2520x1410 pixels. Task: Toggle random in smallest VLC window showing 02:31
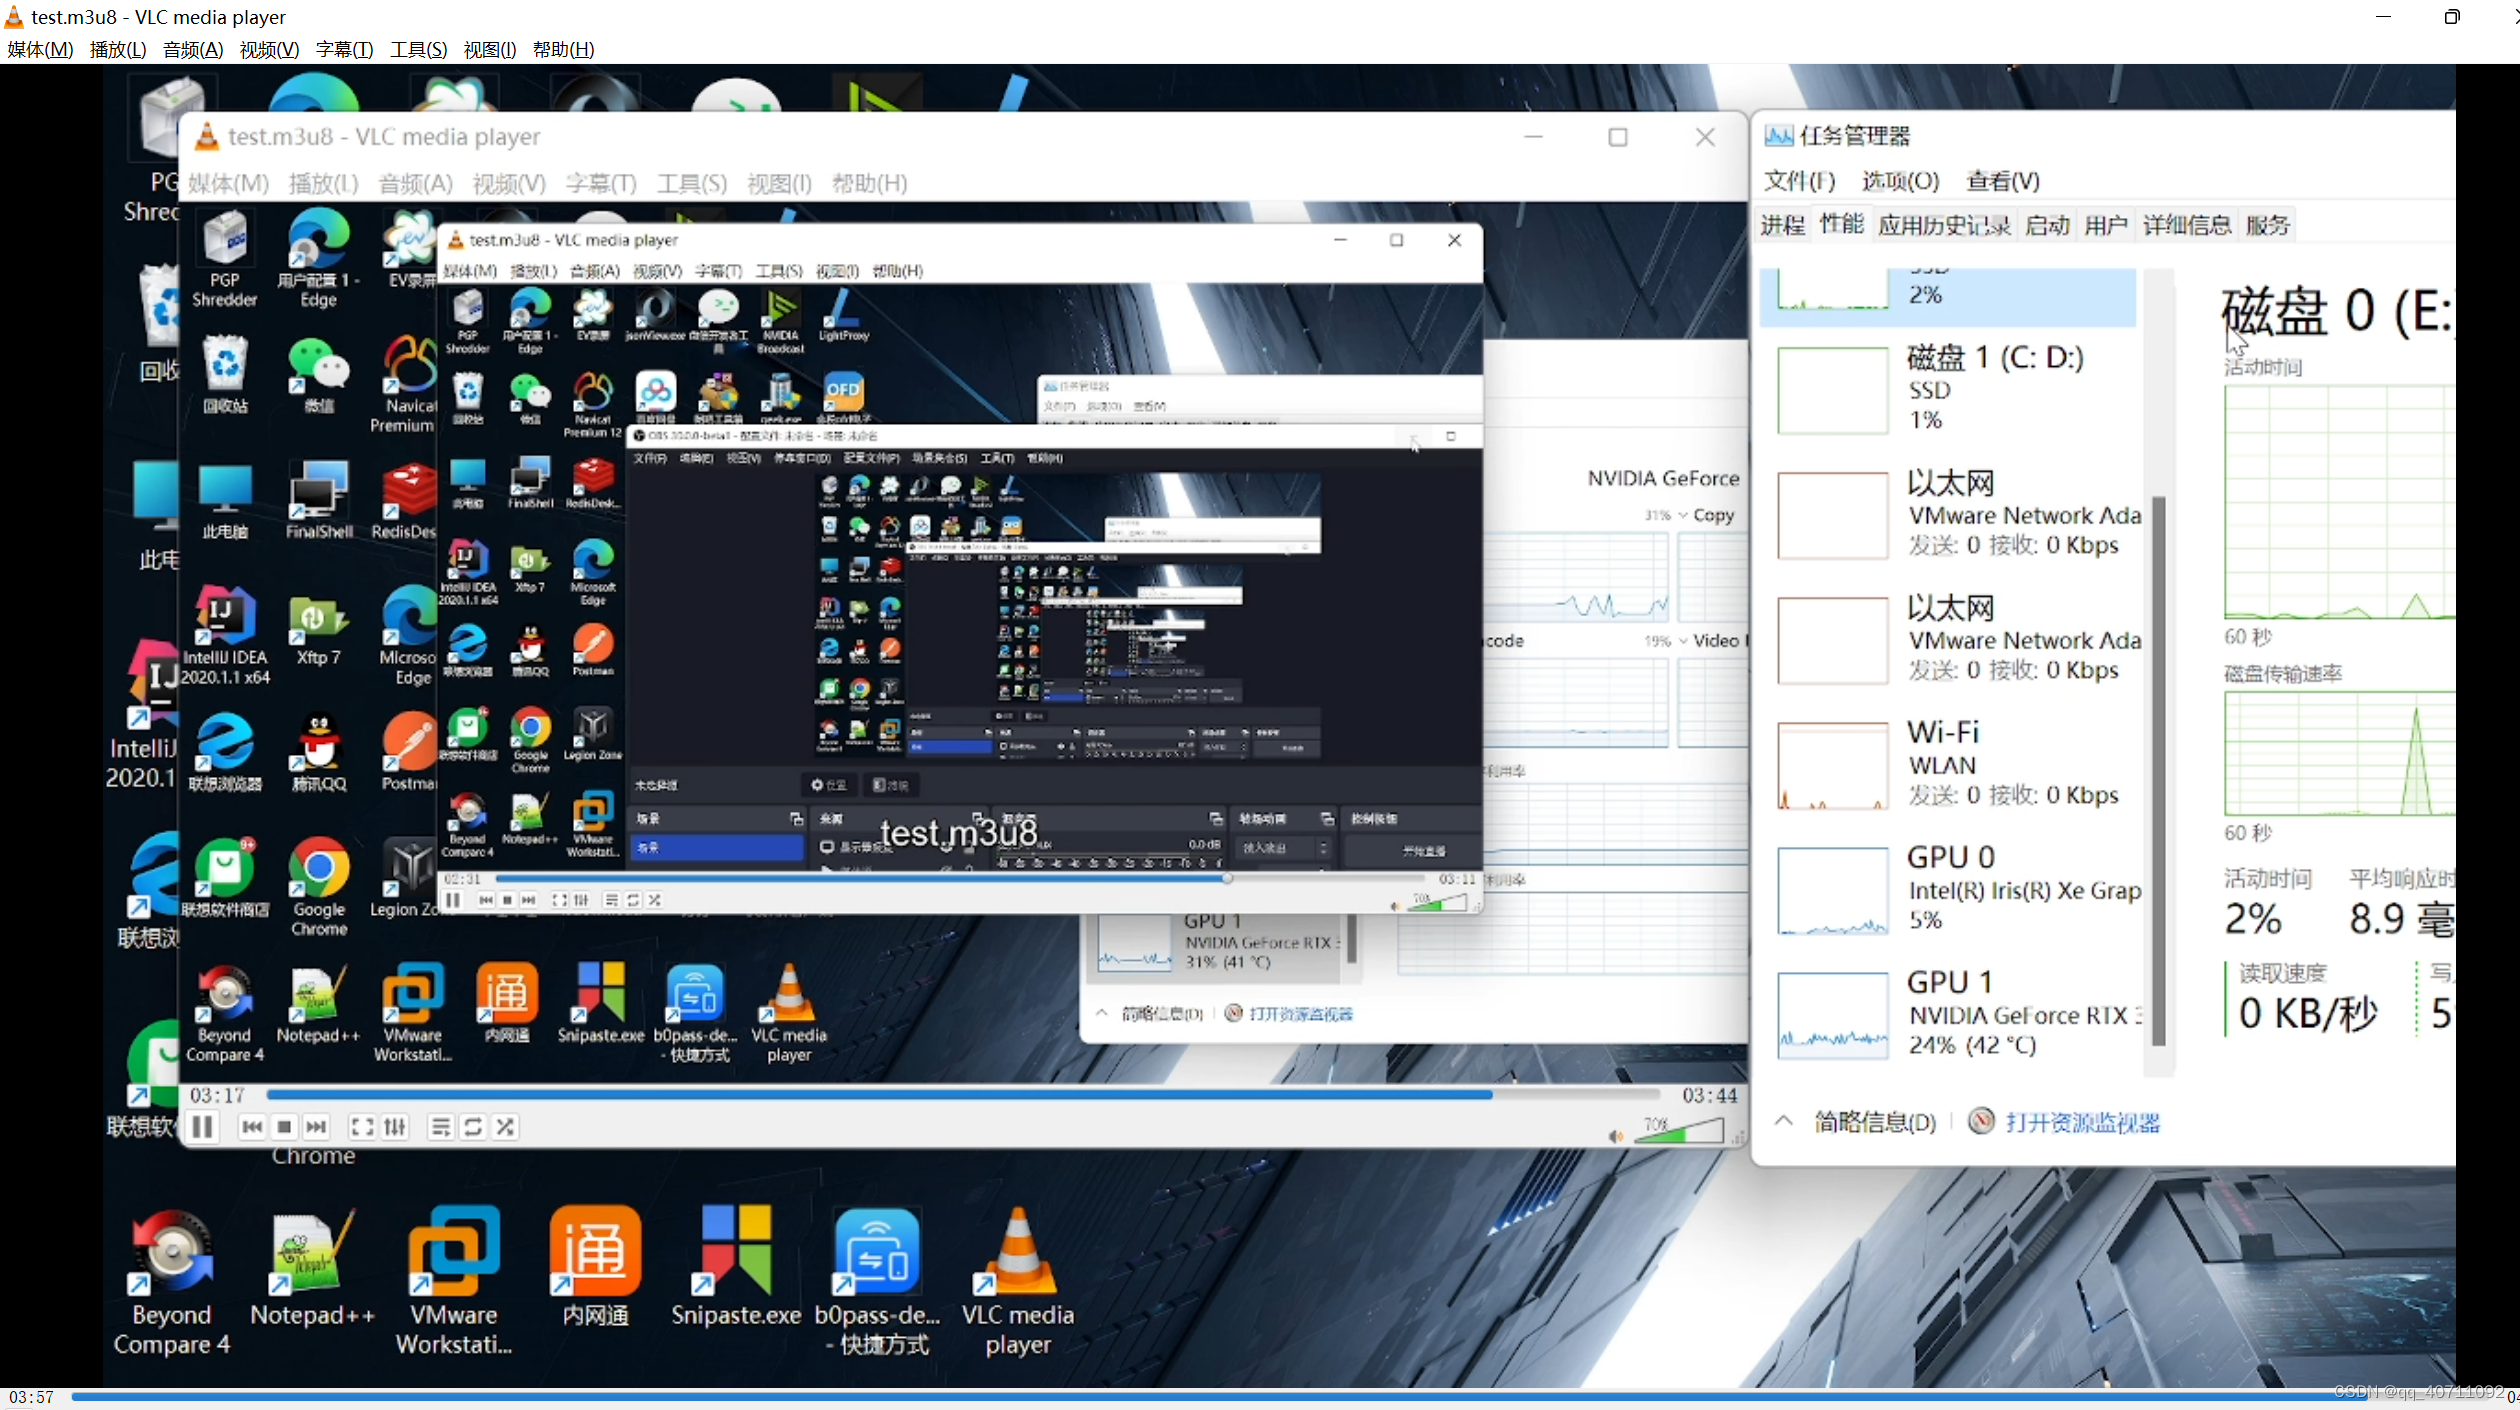tap(654, 900)
